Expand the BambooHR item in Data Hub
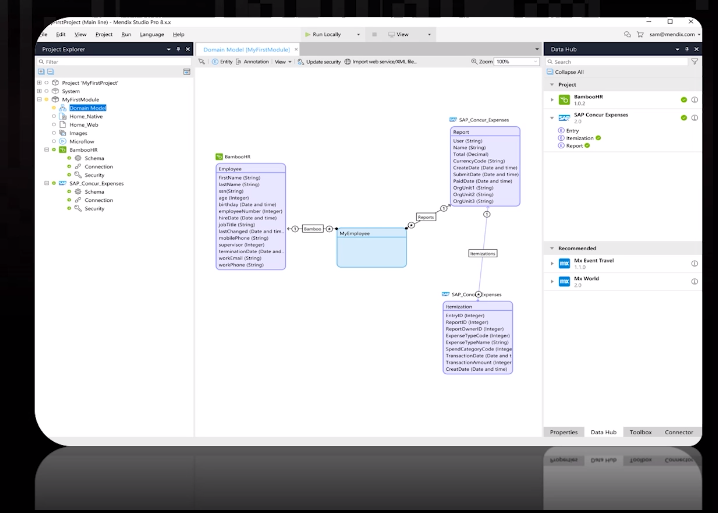 (x=552, y=100)
